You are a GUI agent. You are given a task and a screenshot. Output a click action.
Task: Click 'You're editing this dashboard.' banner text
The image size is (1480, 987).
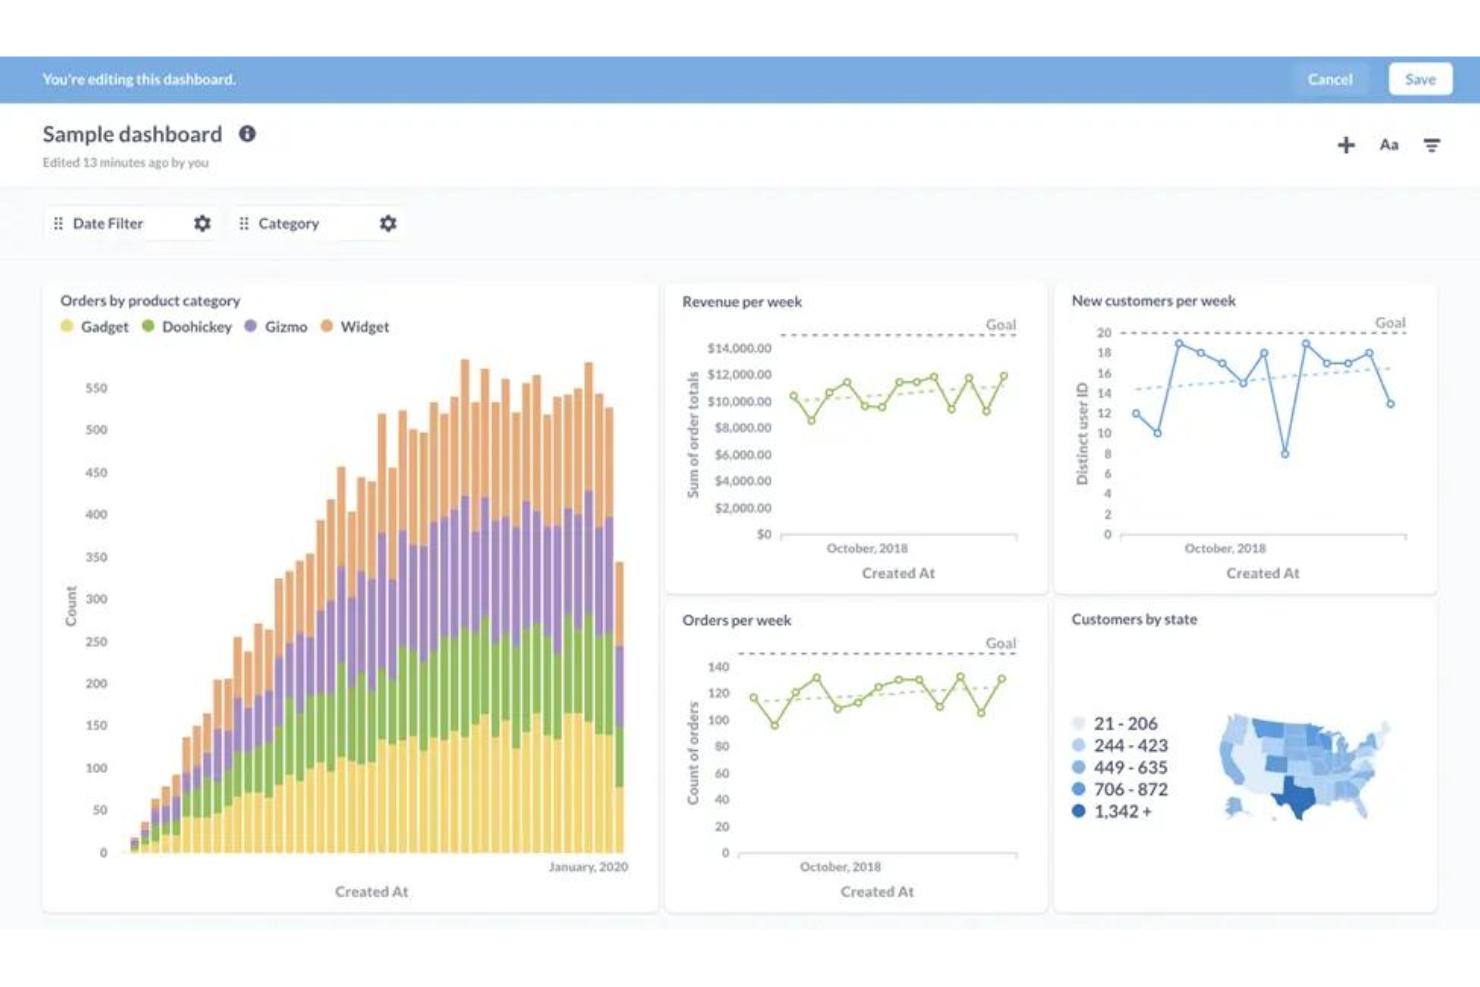(139, 79)
